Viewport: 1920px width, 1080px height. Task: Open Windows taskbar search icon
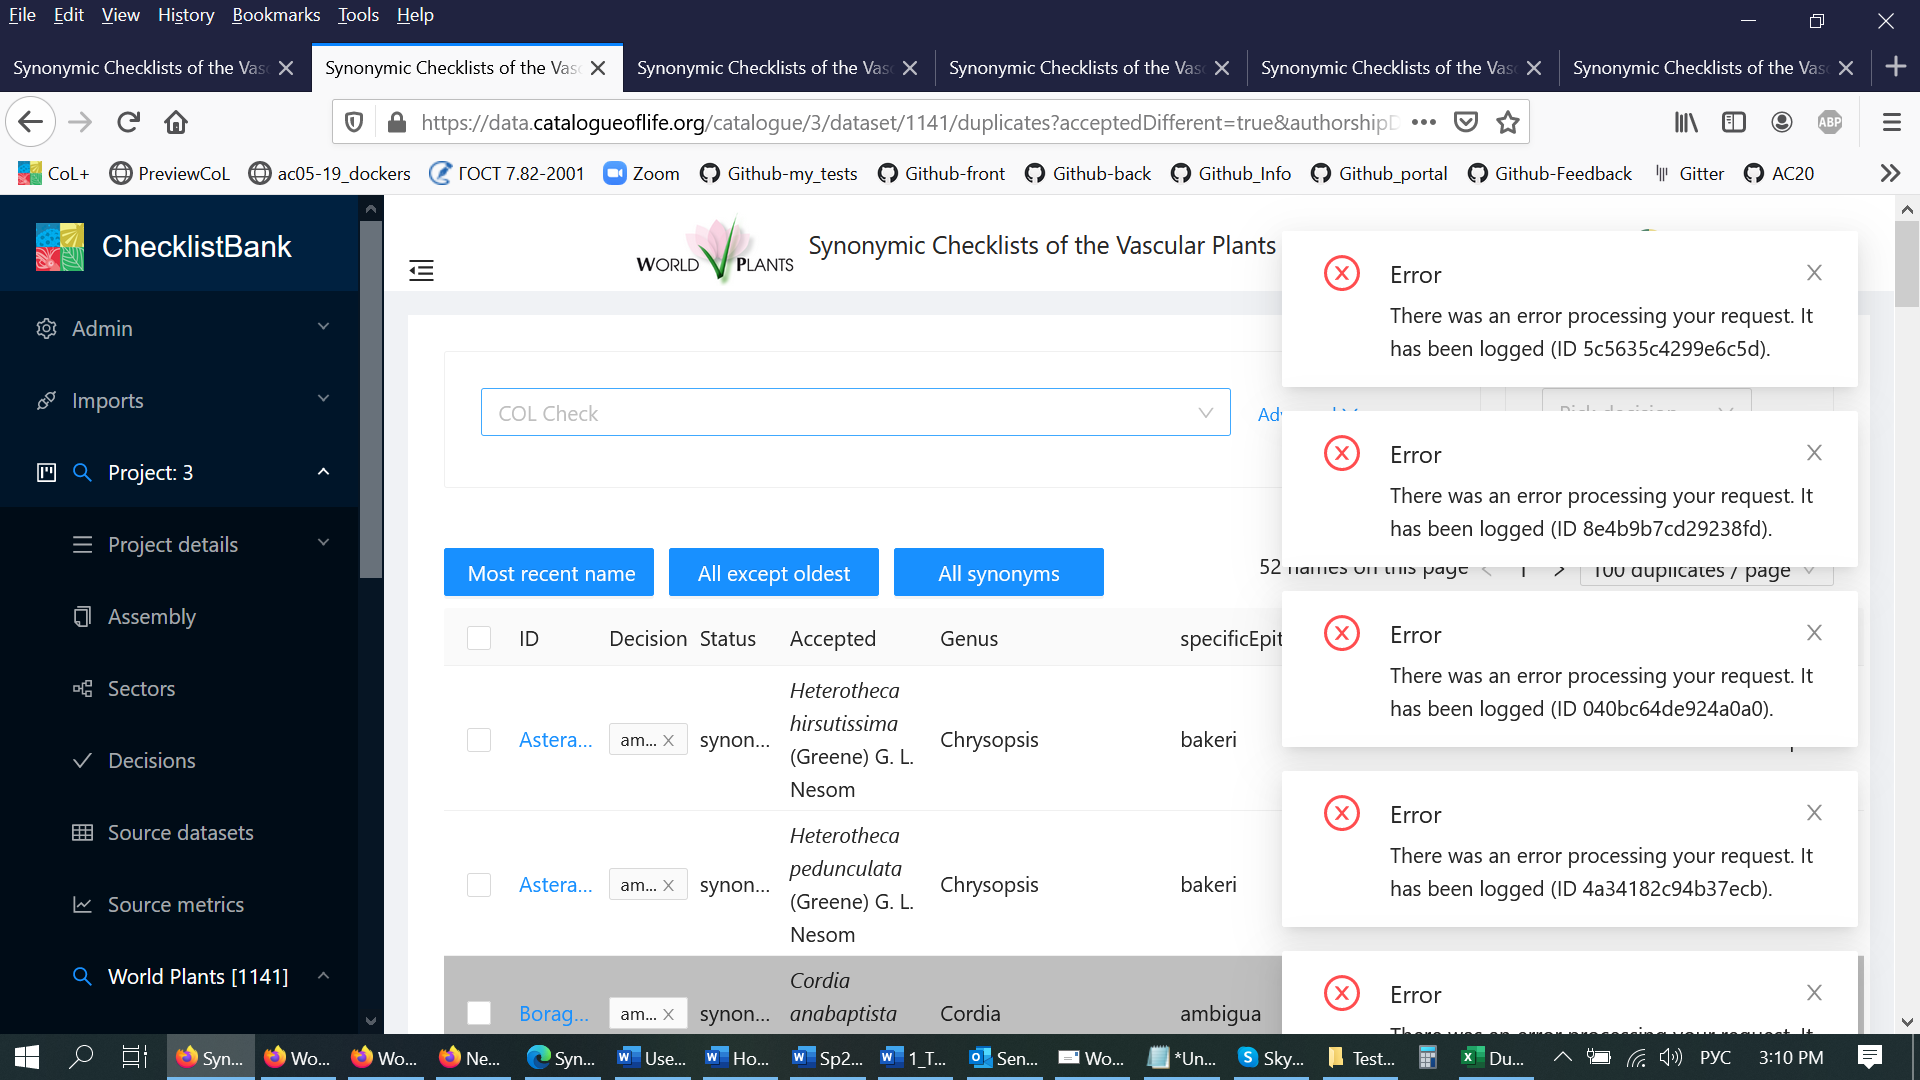pos(80,1057)
